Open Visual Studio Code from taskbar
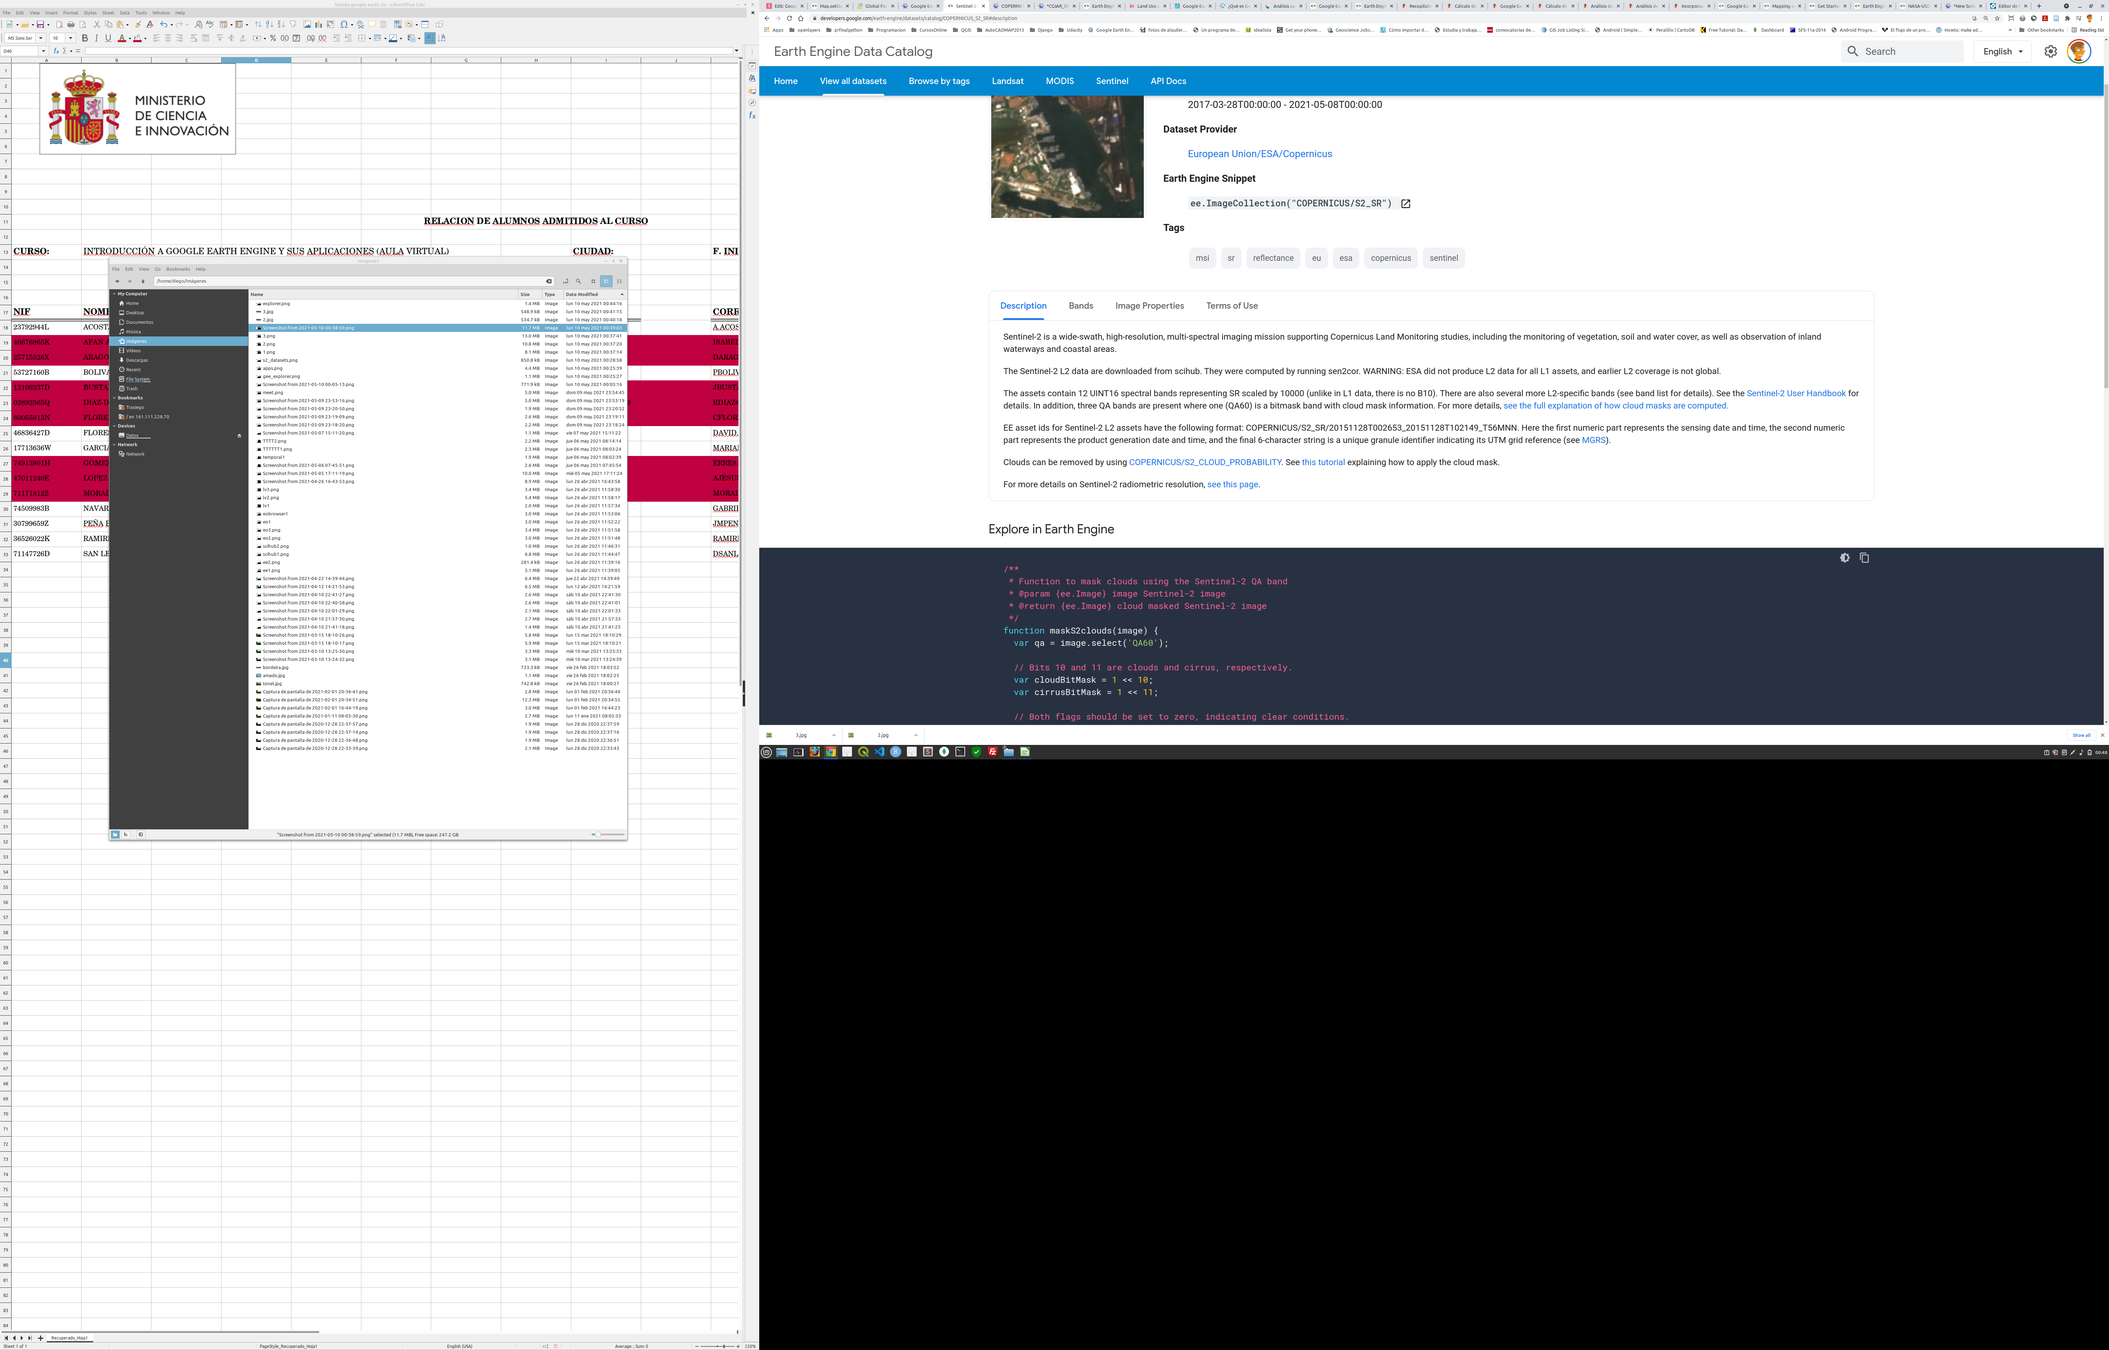Viewport: 2109px width, 1350px height. tap(879, 752)
